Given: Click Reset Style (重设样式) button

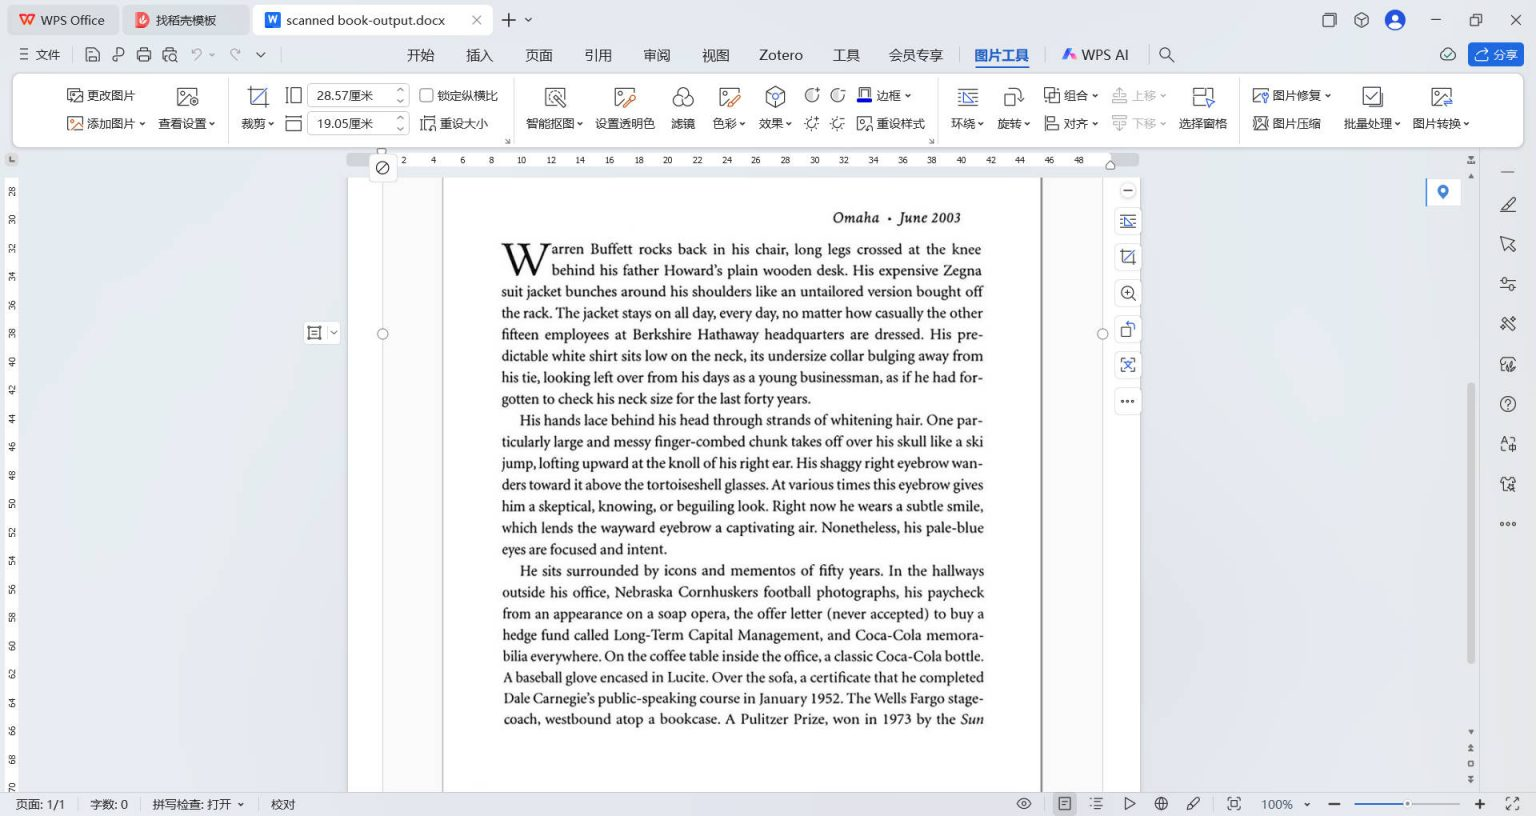Looking at the screenshot, I should point(891,124).
